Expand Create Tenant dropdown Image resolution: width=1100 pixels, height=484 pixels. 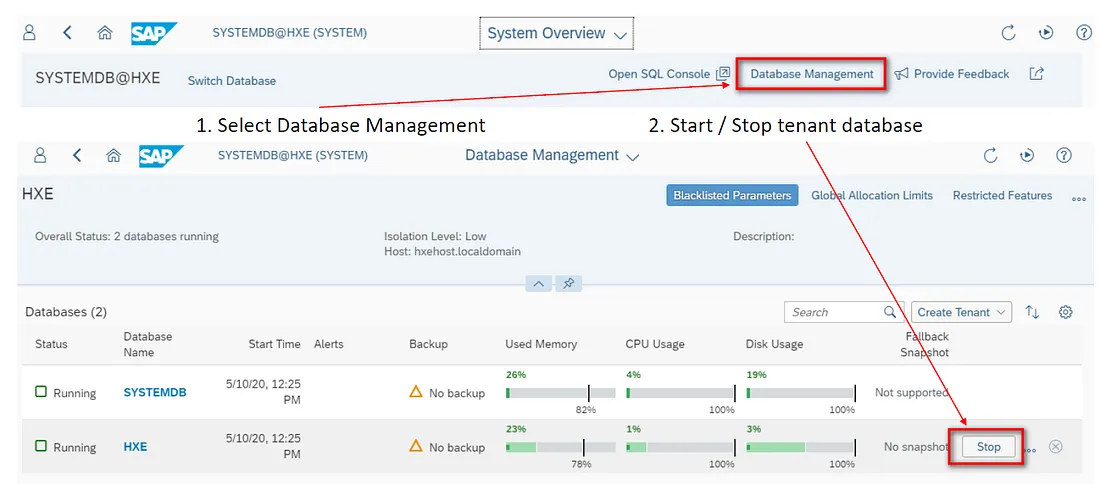[x=962, y=312]
